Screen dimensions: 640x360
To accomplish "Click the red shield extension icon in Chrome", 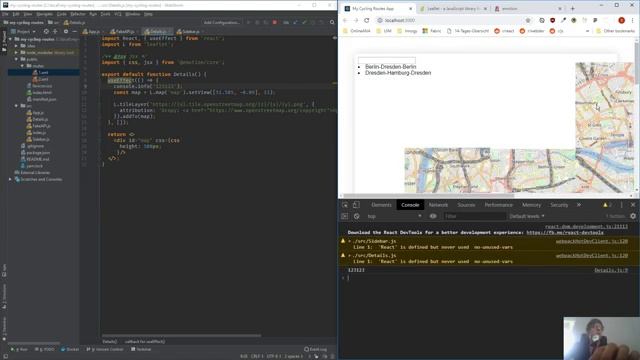I will 552,20.
